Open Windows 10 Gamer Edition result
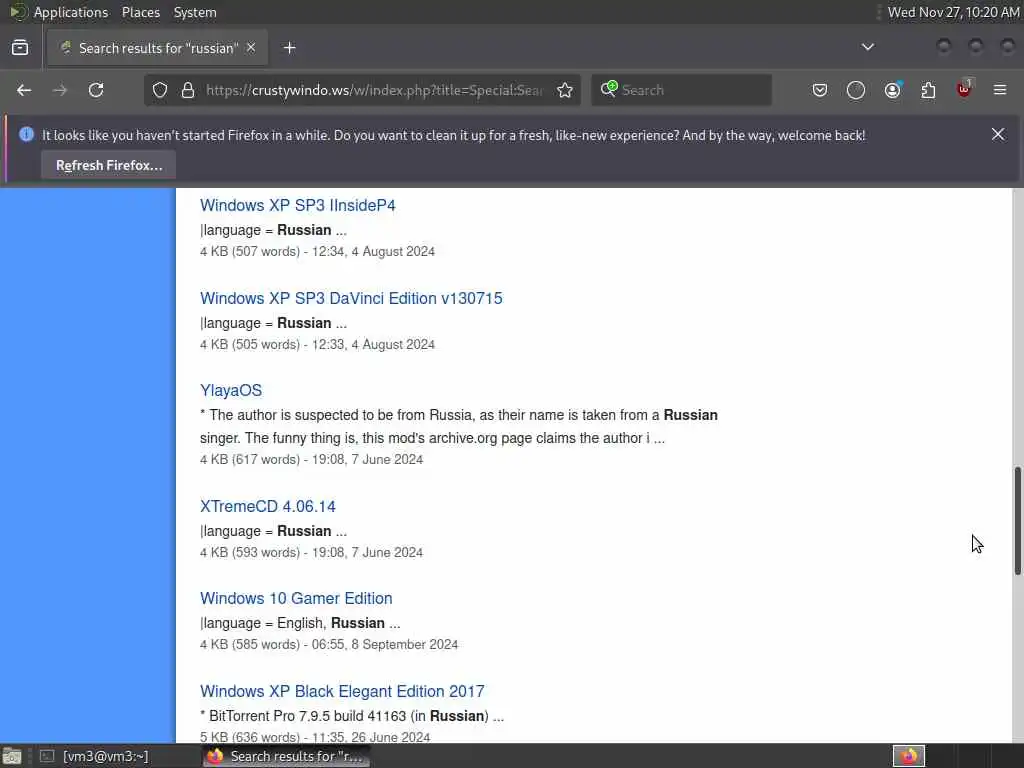This screenshot has width=1024, height=768. pos(296,598)
